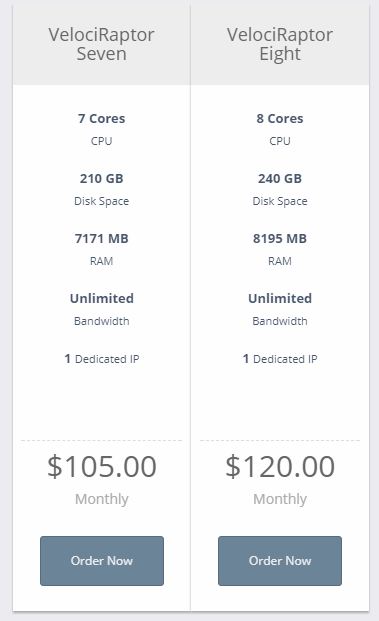Click the 7171 MB RAM value
The width and height of the screenshot is (379, 621).
pyautogui.click(x=102, y=238)
